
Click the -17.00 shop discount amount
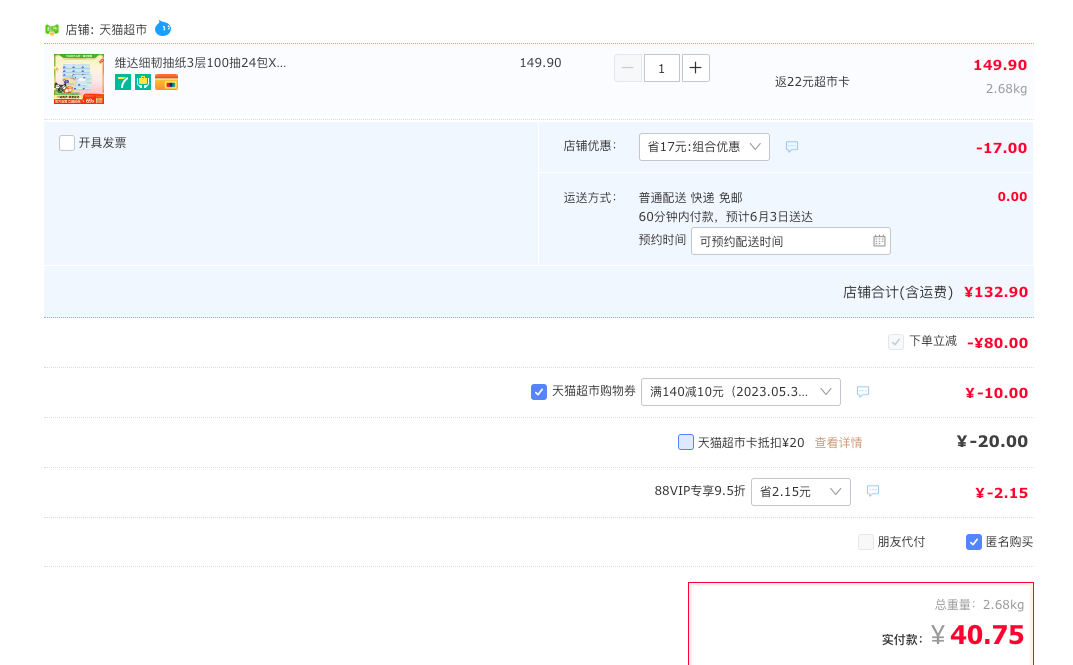(1001, 148)
